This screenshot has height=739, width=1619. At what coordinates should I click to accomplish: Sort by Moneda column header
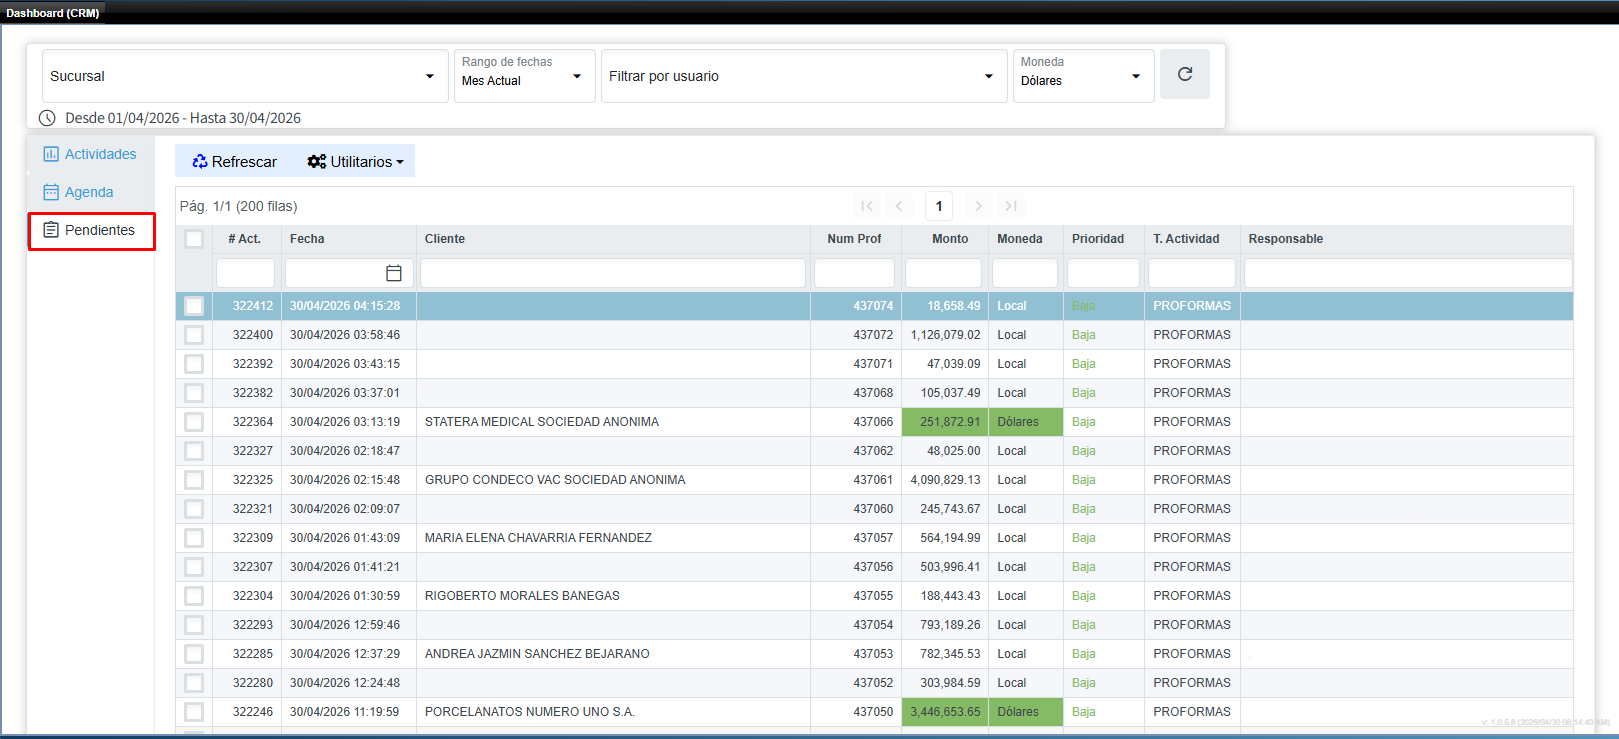1020,239
